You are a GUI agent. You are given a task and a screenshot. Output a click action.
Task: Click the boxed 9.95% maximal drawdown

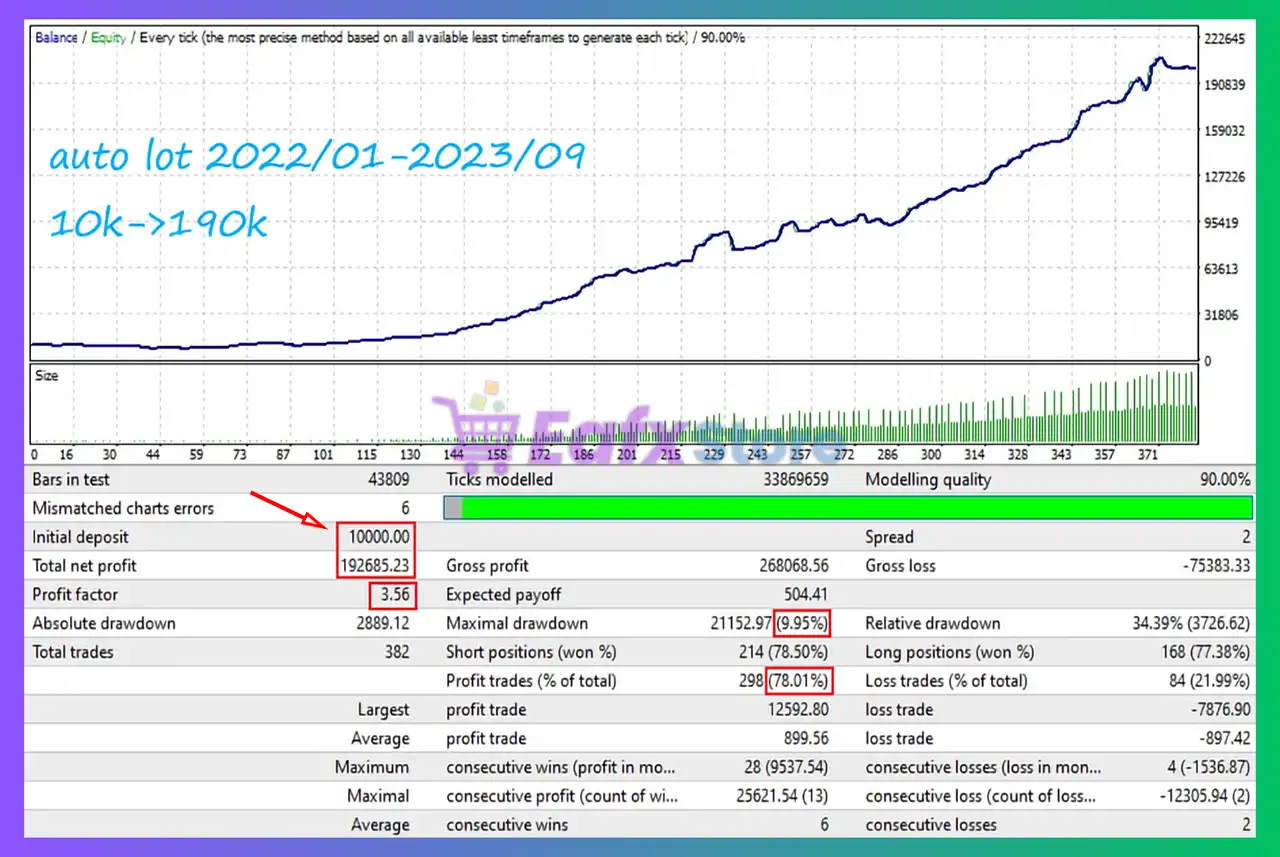(803, 623)
